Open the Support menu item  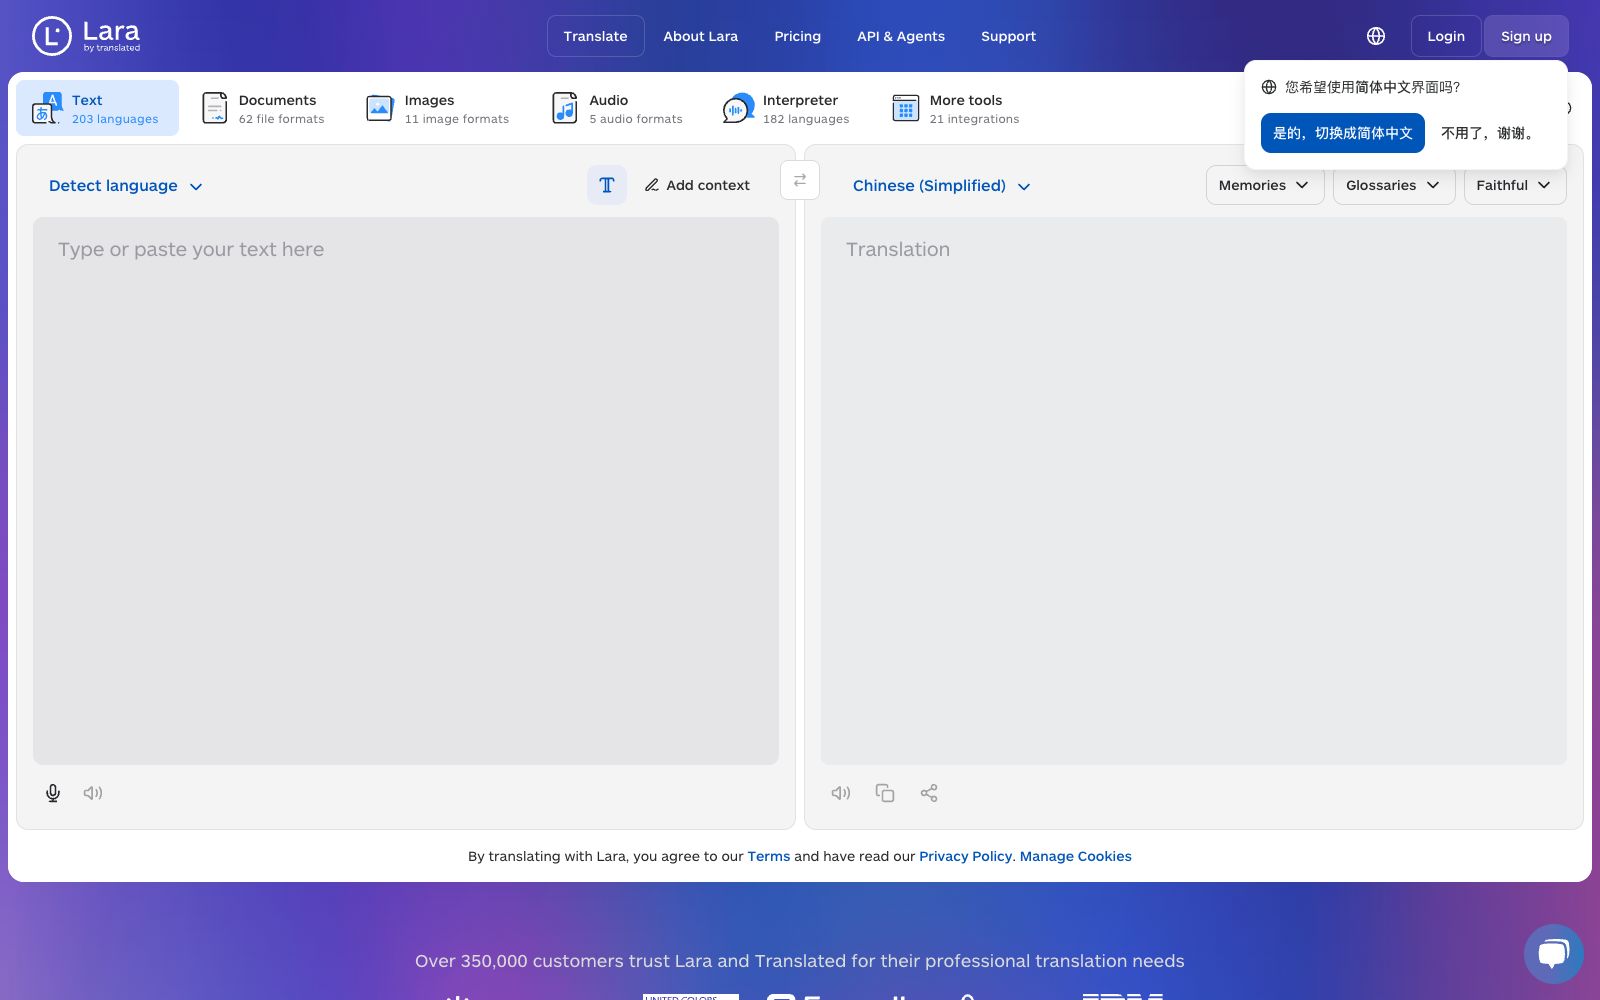[x=1008, y=36]
